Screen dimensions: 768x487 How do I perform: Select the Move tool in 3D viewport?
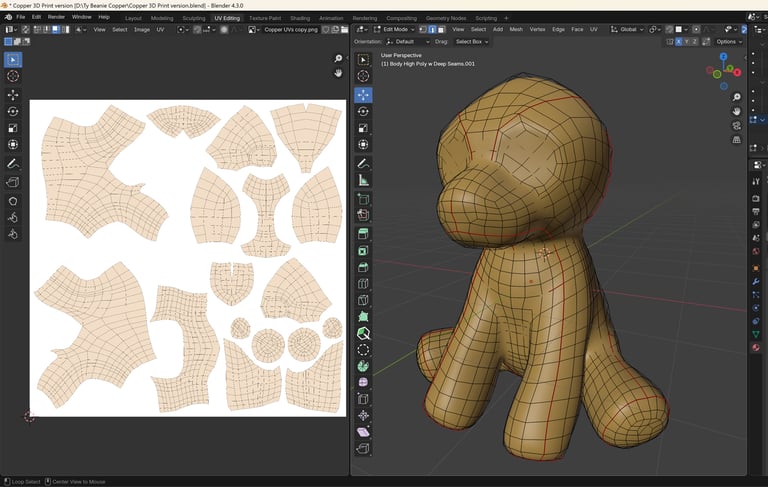pyautogui.click(x=363, y=94)
